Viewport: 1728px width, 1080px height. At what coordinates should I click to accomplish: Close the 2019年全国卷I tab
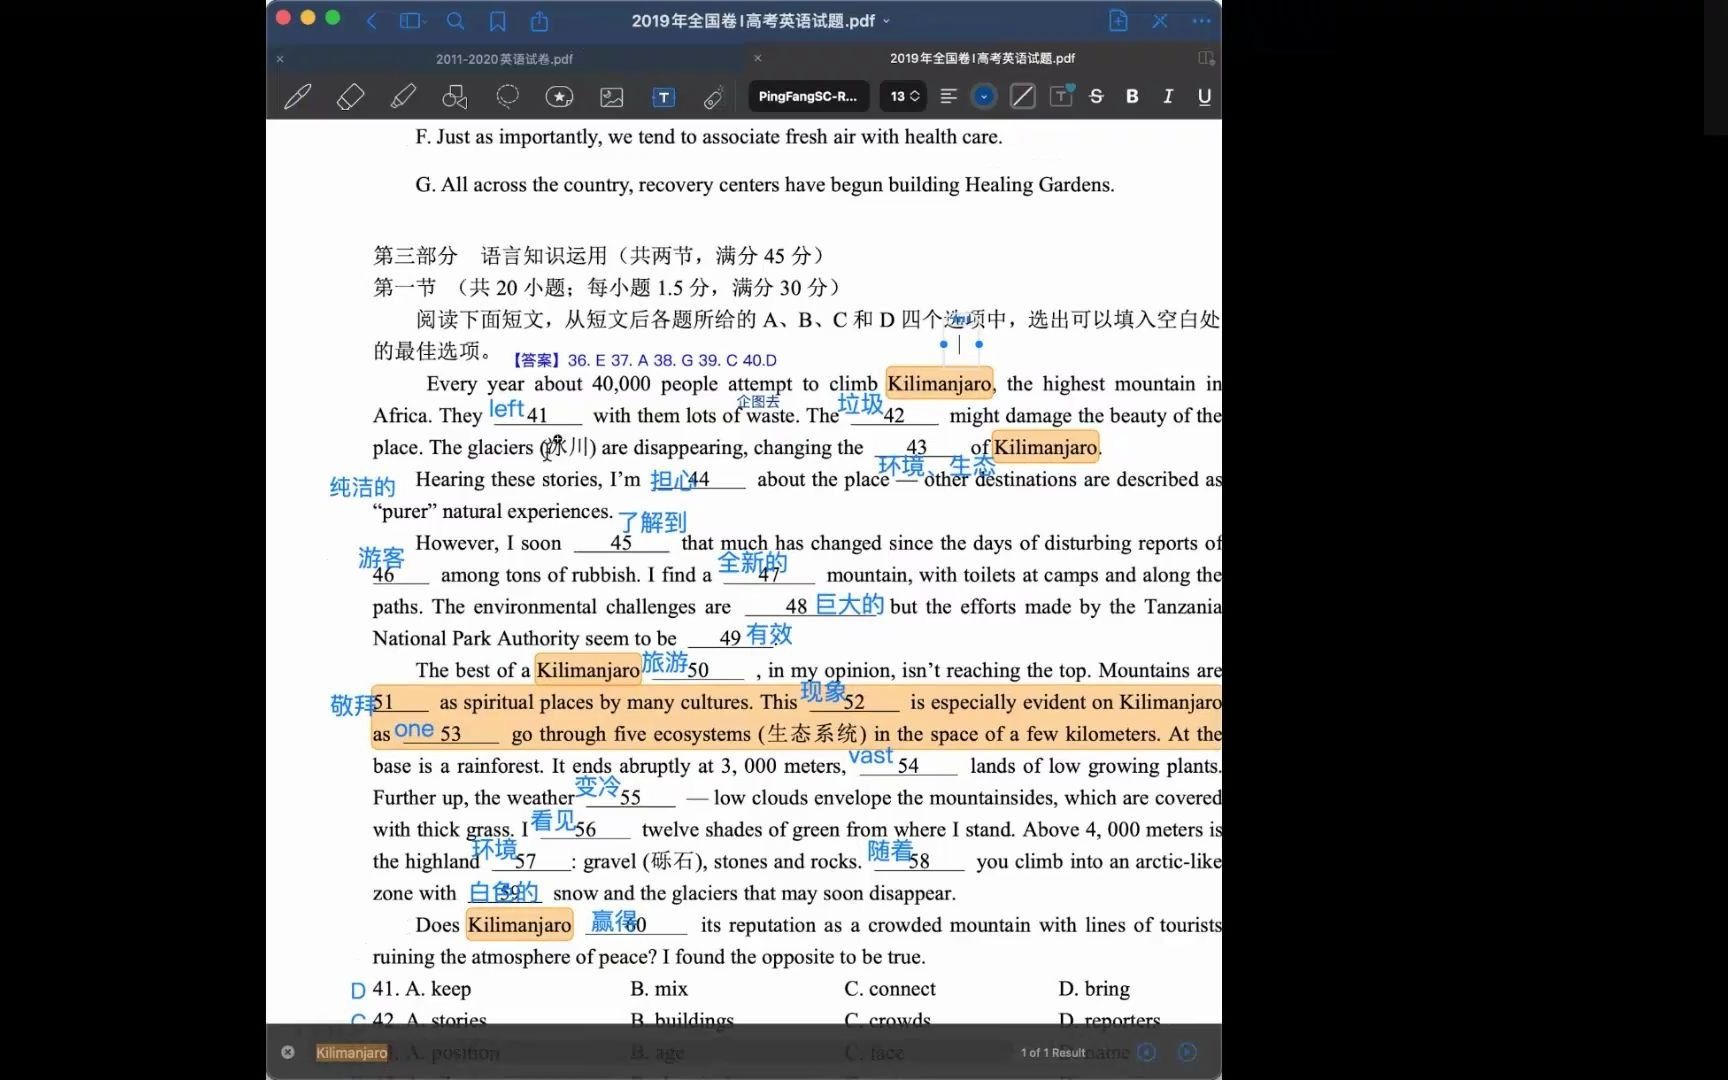tap(757, 58)
